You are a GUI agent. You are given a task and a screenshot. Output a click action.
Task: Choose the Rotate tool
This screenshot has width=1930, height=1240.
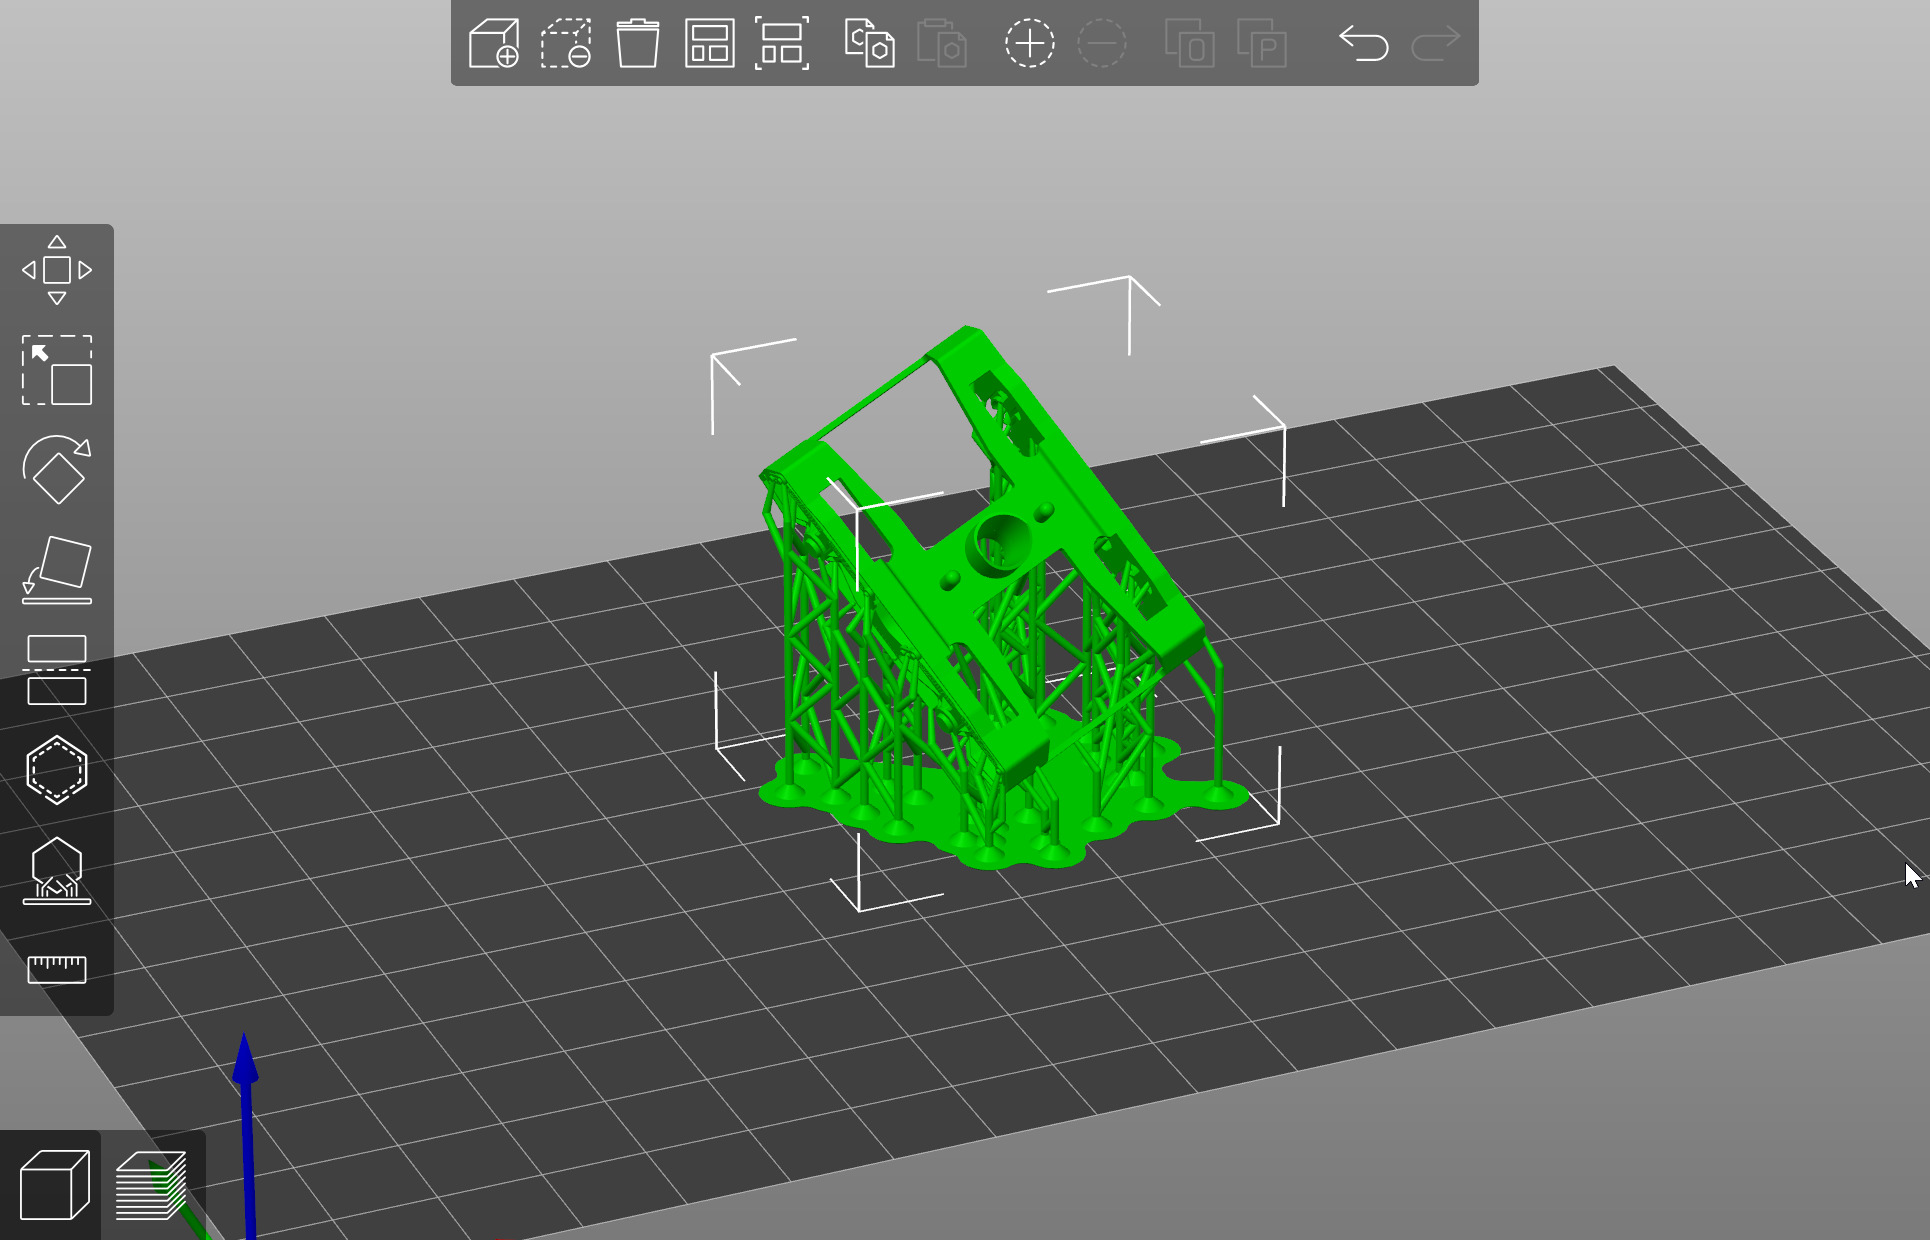57,470
